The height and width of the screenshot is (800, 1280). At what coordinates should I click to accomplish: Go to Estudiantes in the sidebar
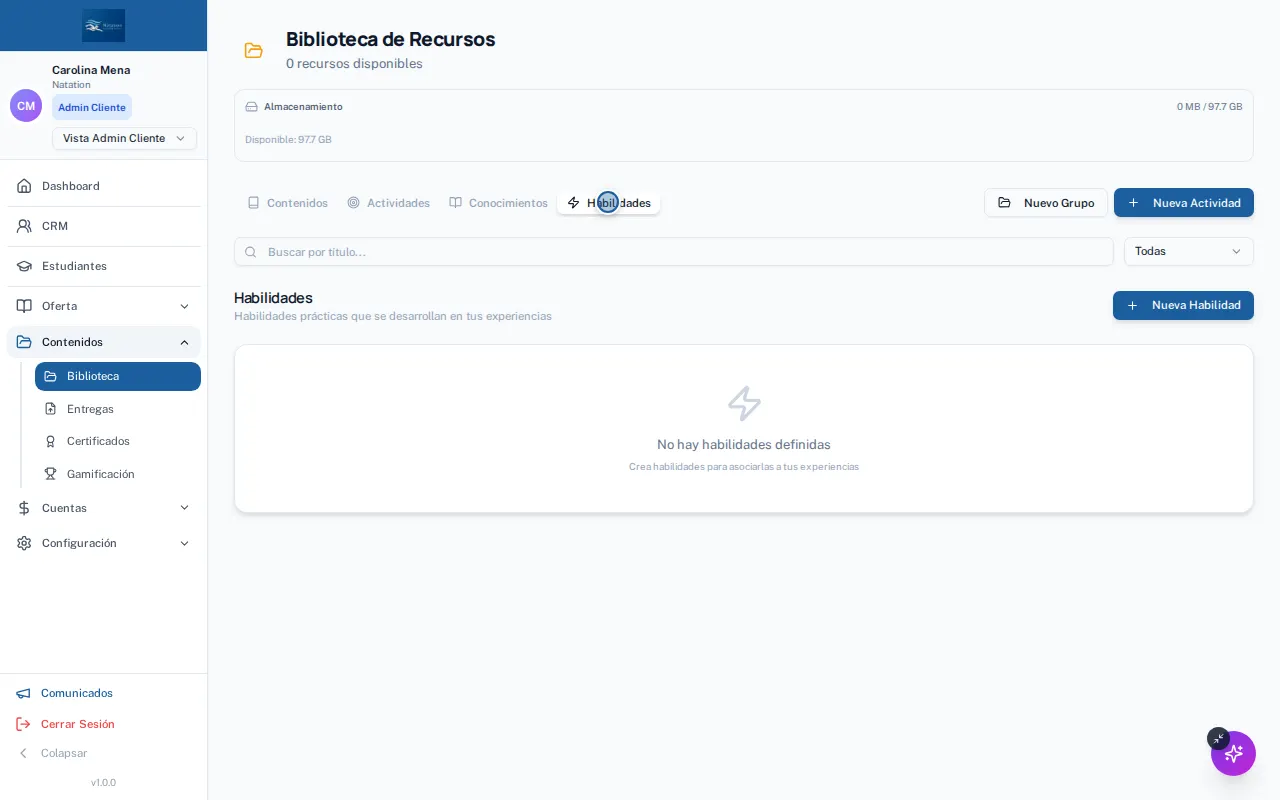tap(104, 266)
